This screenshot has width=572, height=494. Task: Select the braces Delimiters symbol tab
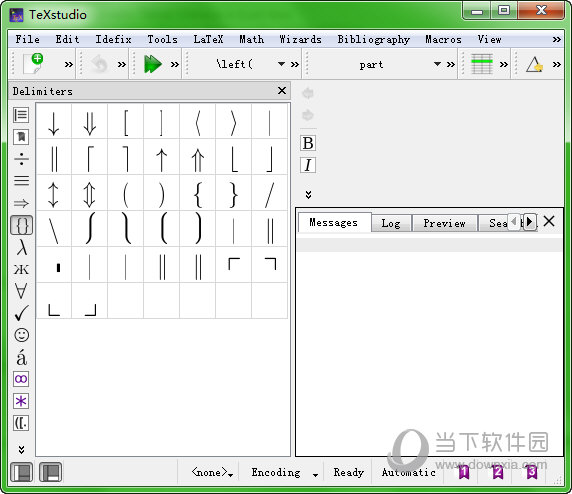point(22,225)
